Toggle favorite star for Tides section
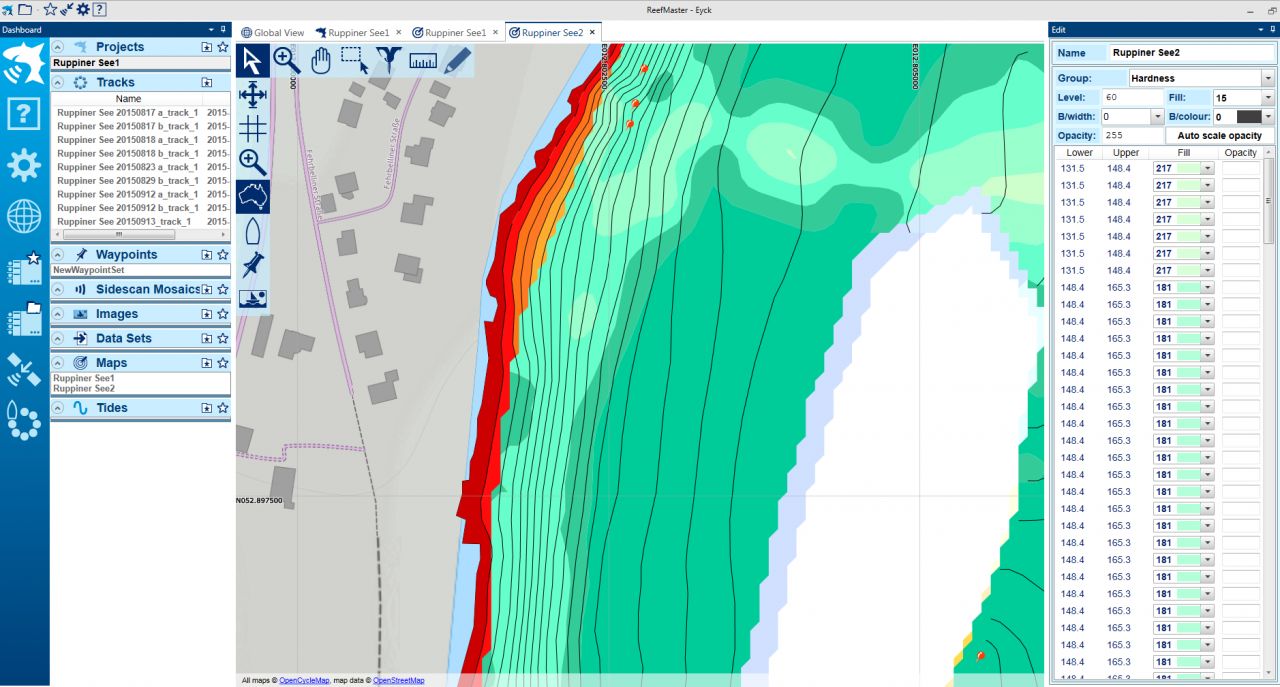1280x687 pixels. pyautogui.click(x=223, y=408)
